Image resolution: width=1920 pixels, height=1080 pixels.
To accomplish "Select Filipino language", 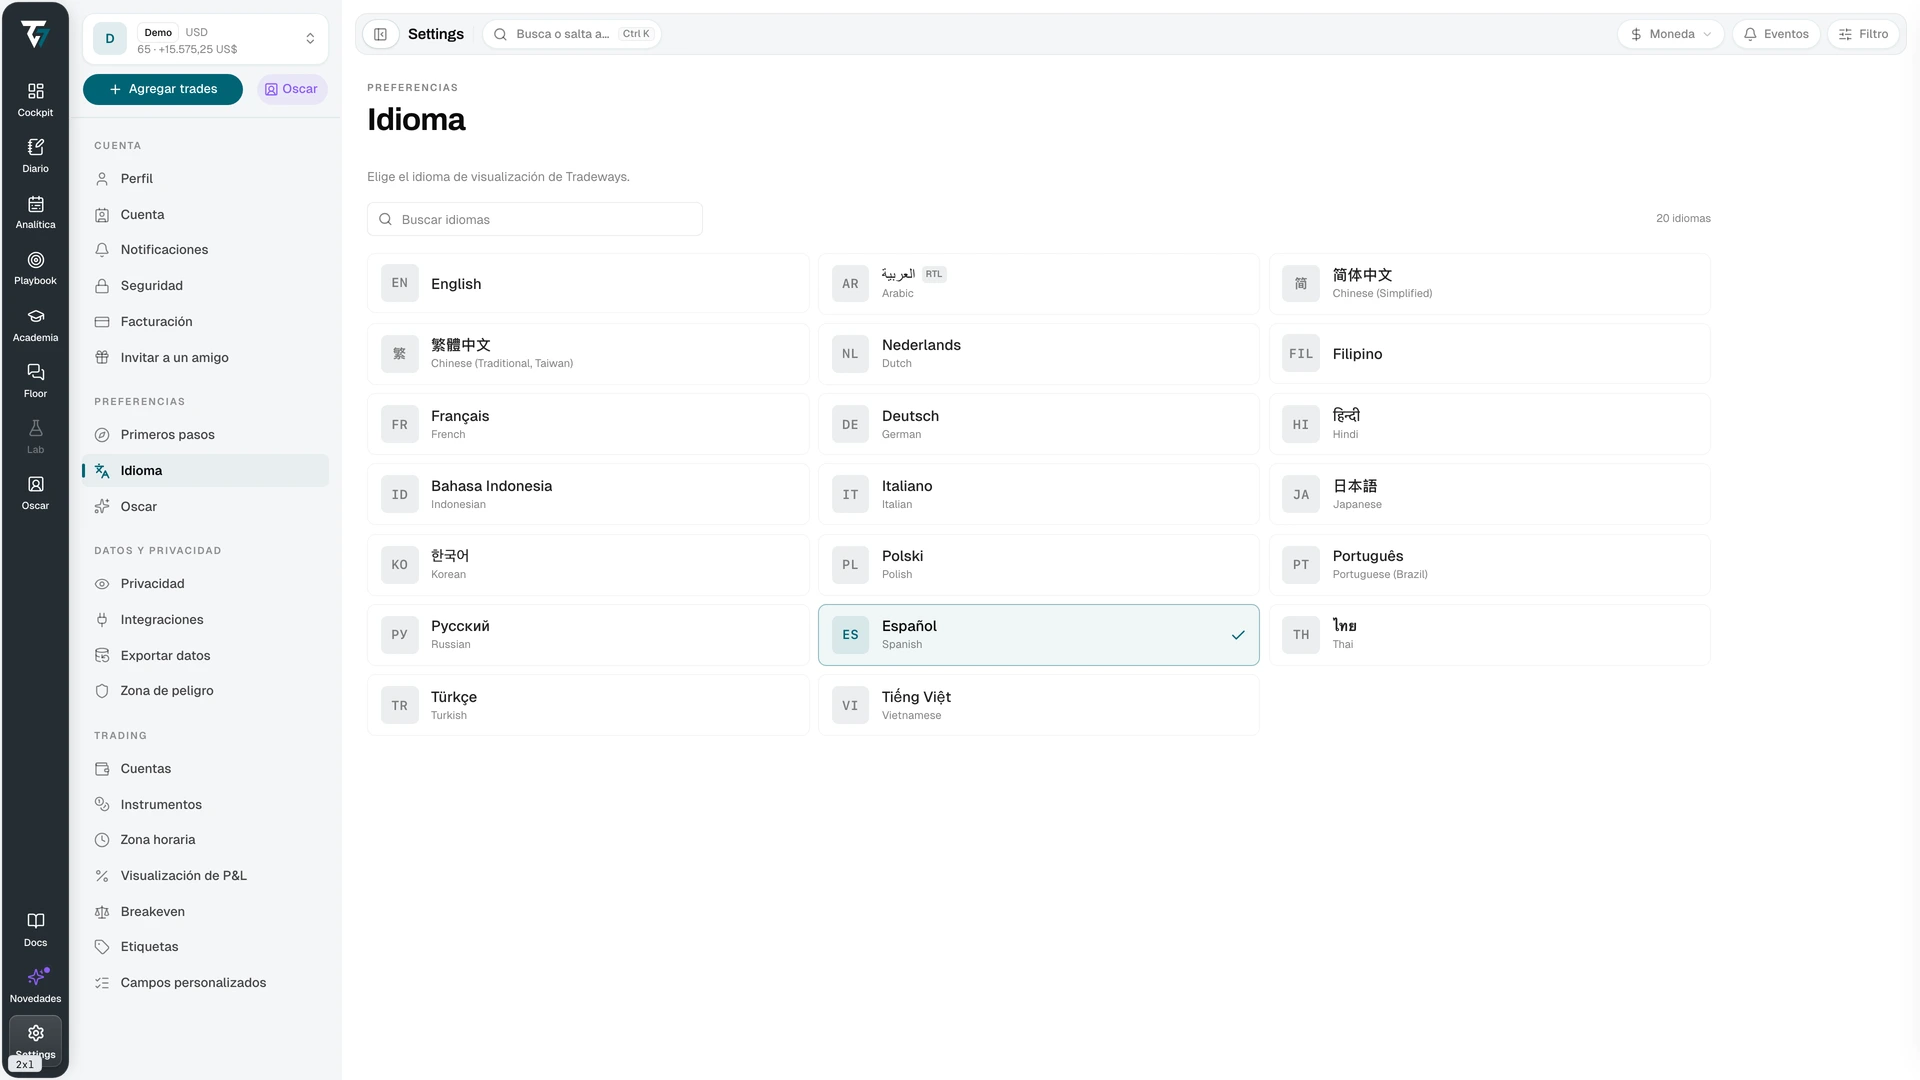I will pos(1490,354).
